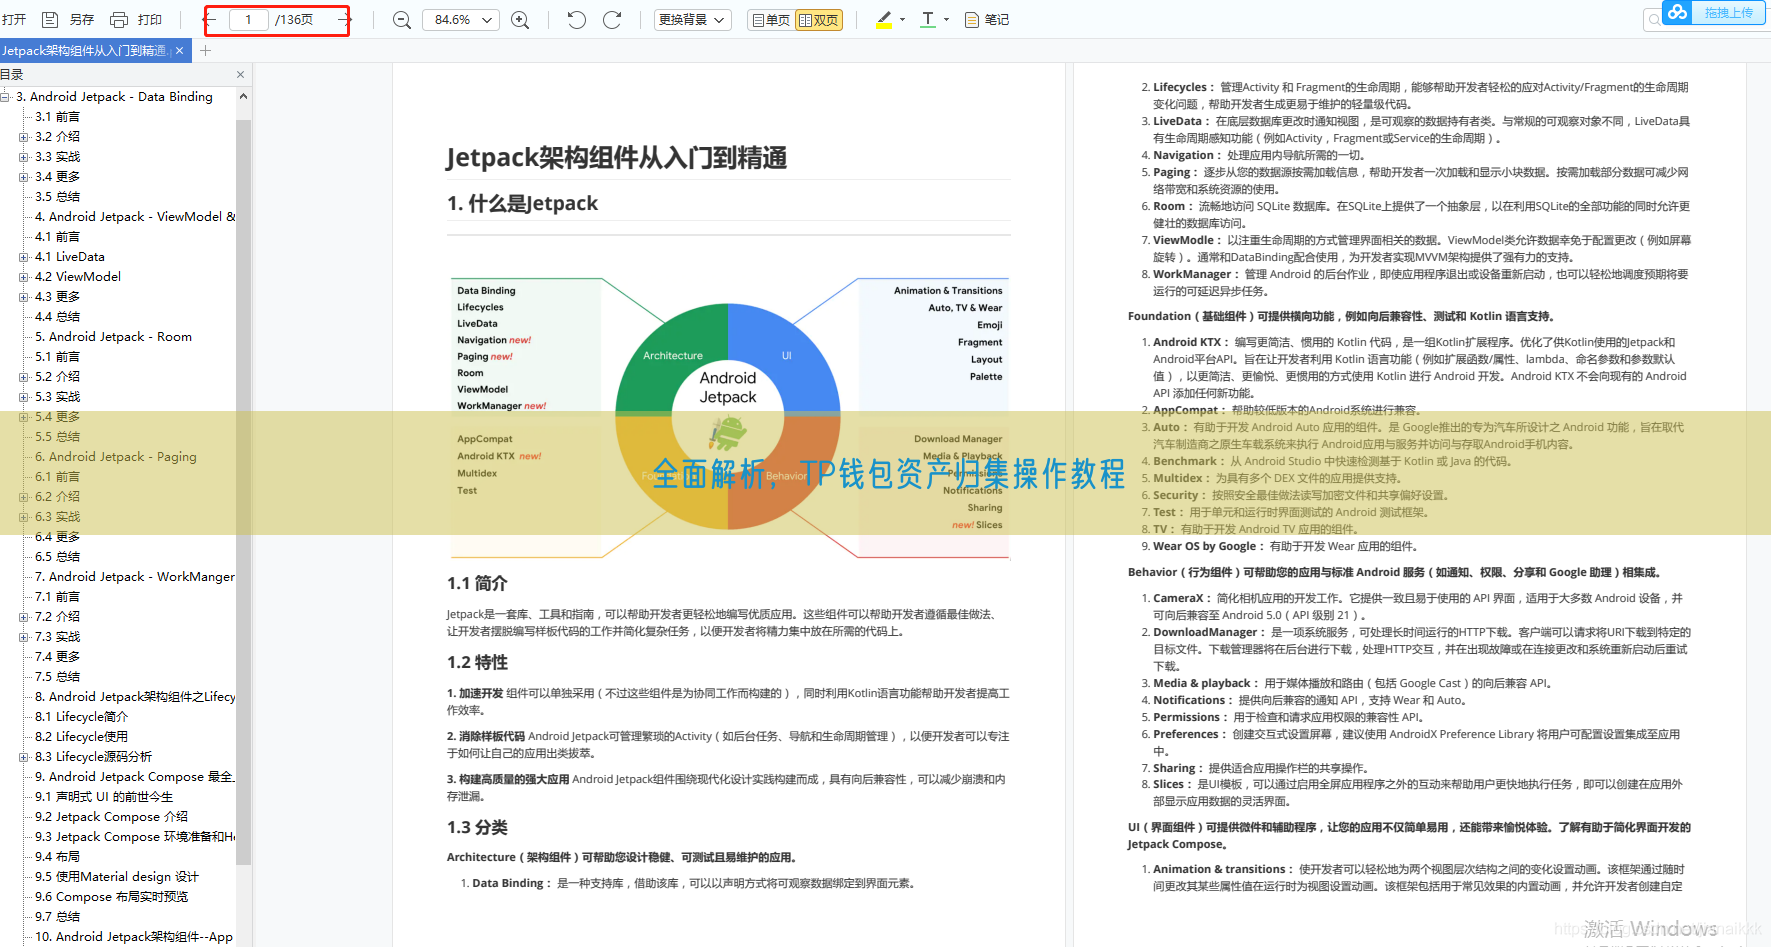The width and height of the screenshot is (1771, 947).
Task: Open a new tab with plus
Action: 205,51
